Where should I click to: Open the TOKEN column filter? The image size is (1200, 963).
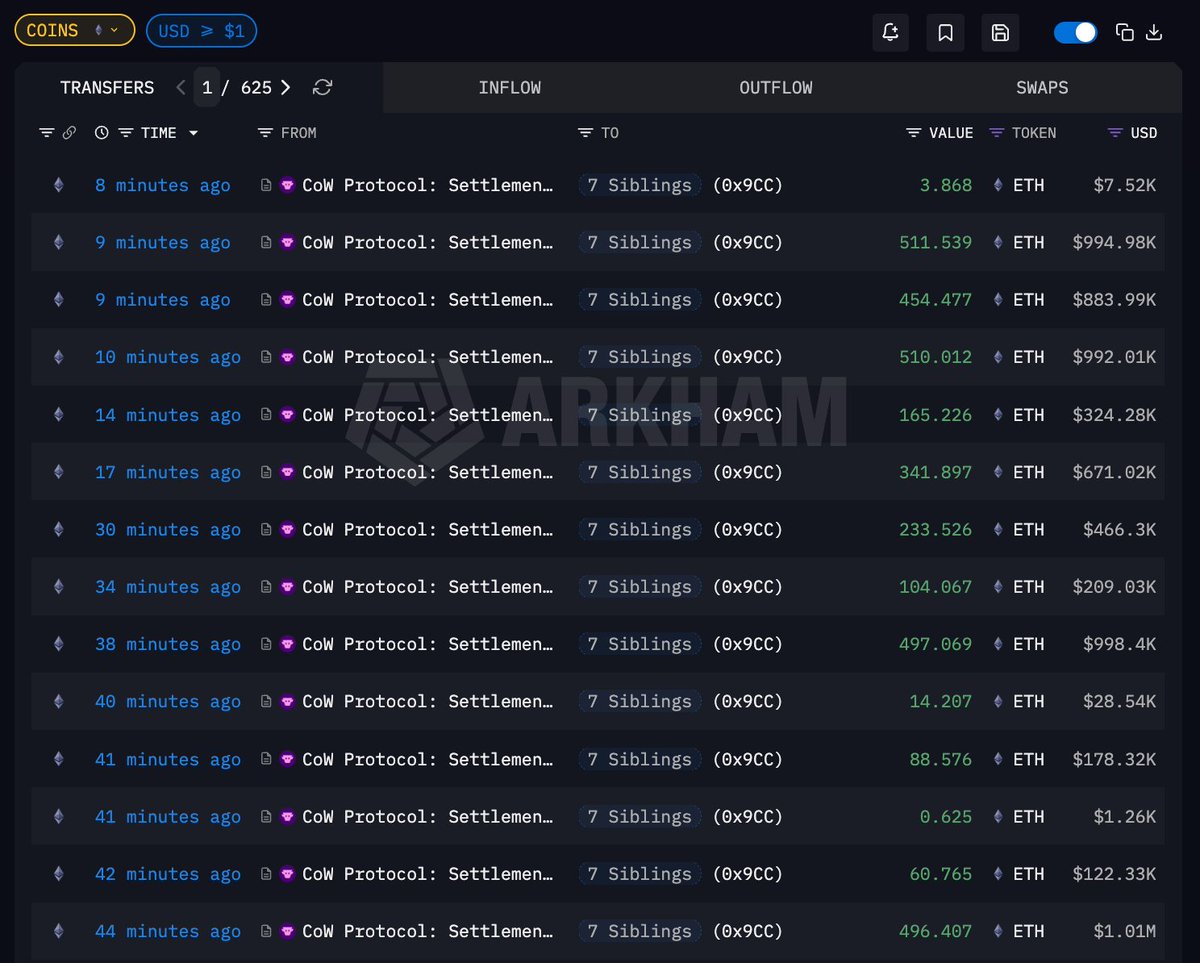[x=996, y=133]
